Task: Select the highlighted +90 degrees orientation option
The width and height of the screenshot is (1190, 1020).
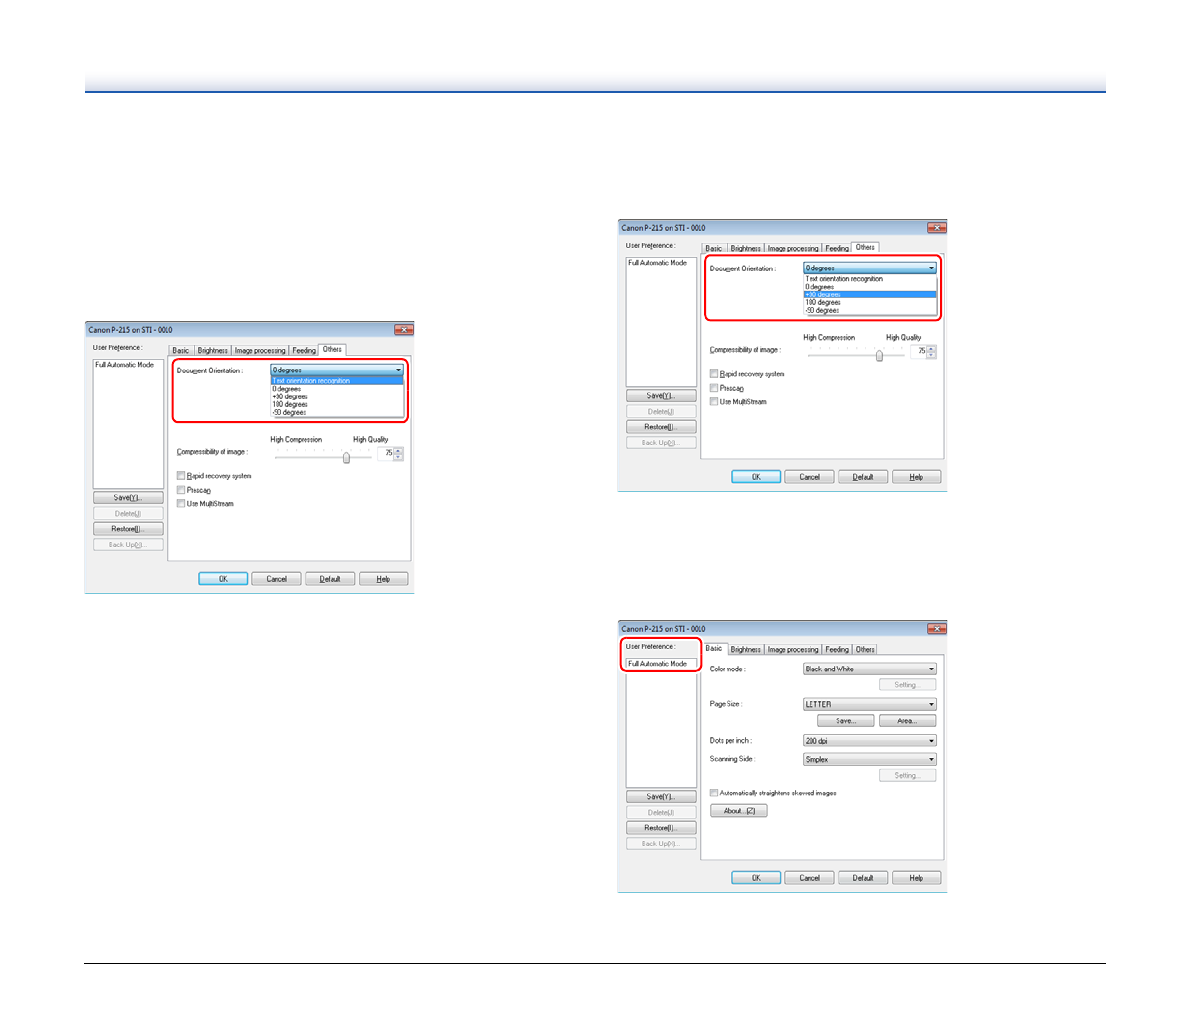Action: click(869, 295)
